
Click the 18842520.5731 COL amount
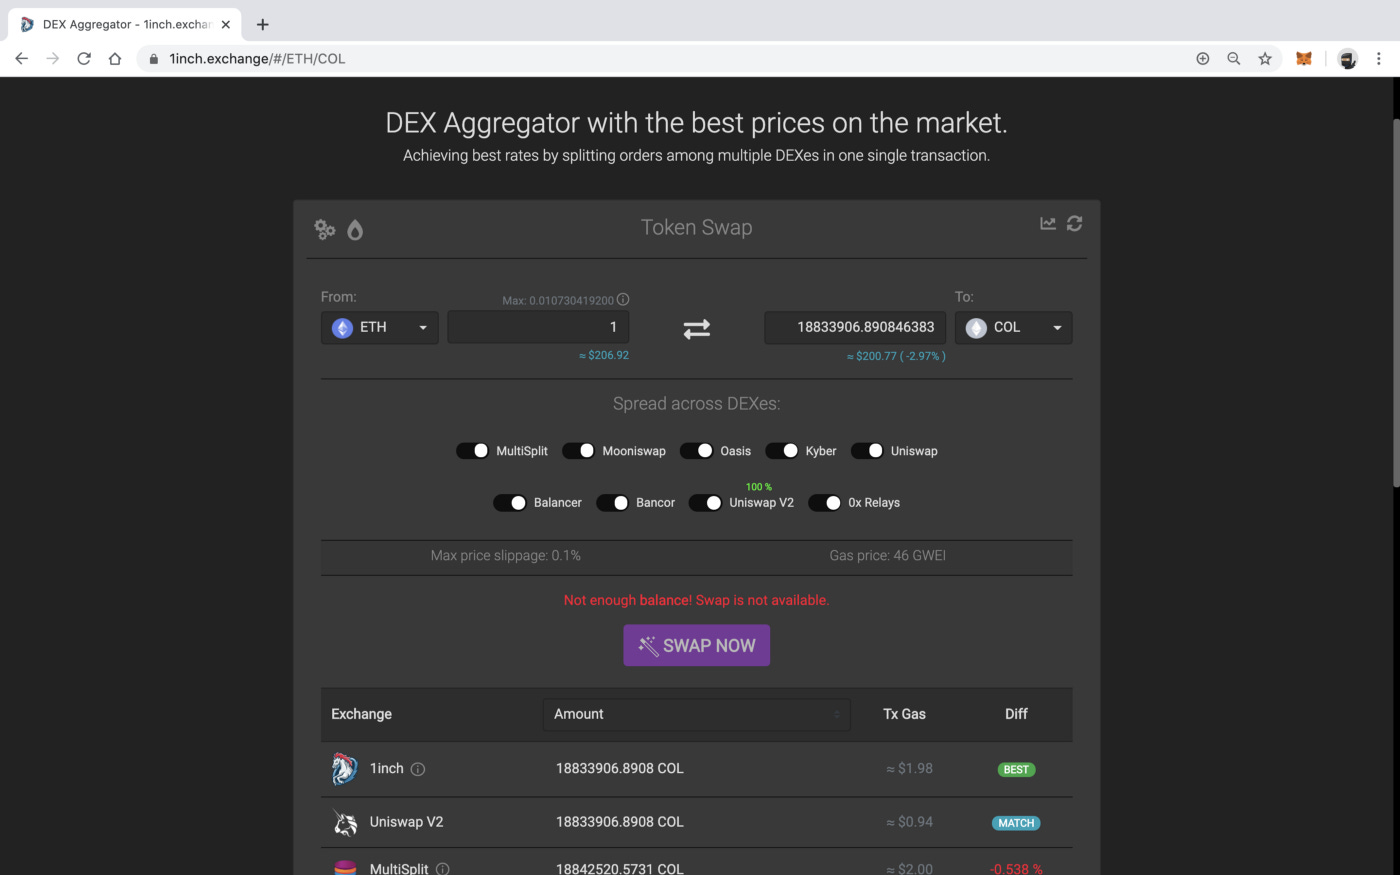point(620,869)
